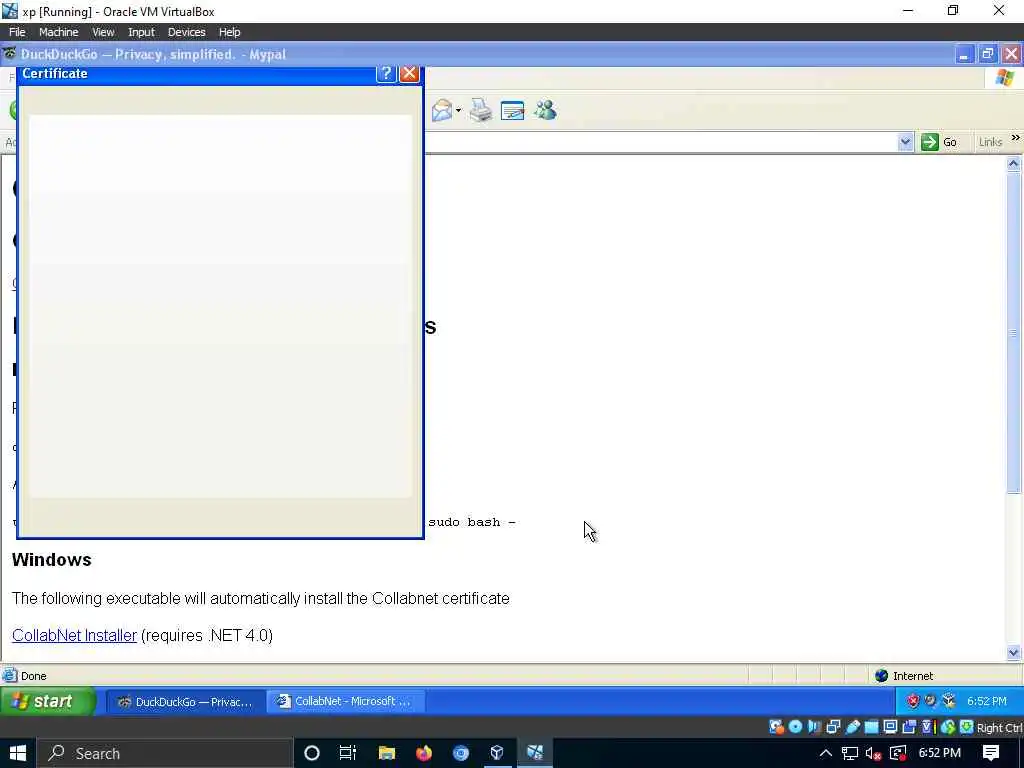Open File Explorer from the taskbar
The width and height of the screenshot is (1024, 768).
387,753
